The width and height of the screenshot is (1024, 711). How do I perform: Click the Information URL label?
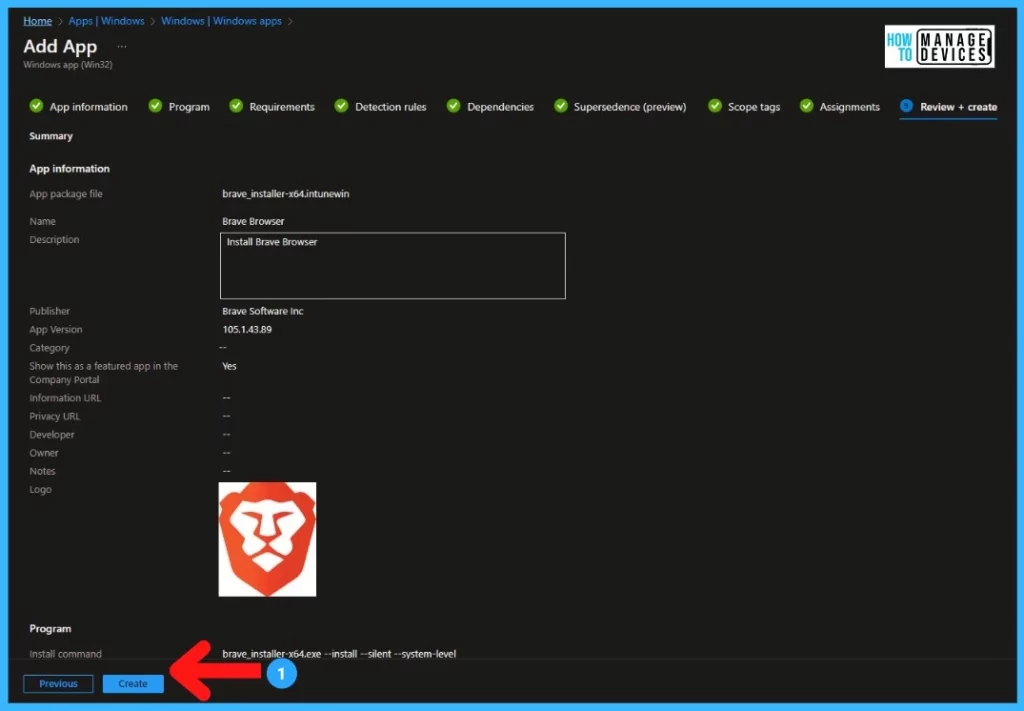pos(65,398)
